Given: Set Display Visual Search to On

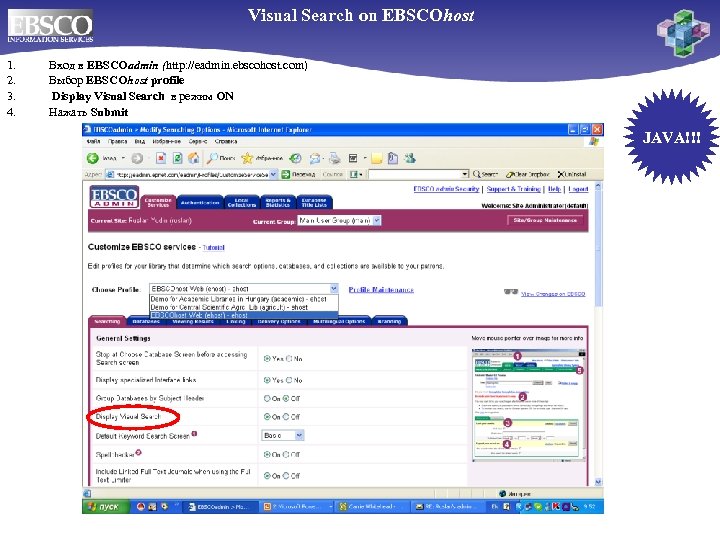Looking at the screenshot, I should [267, 417].
